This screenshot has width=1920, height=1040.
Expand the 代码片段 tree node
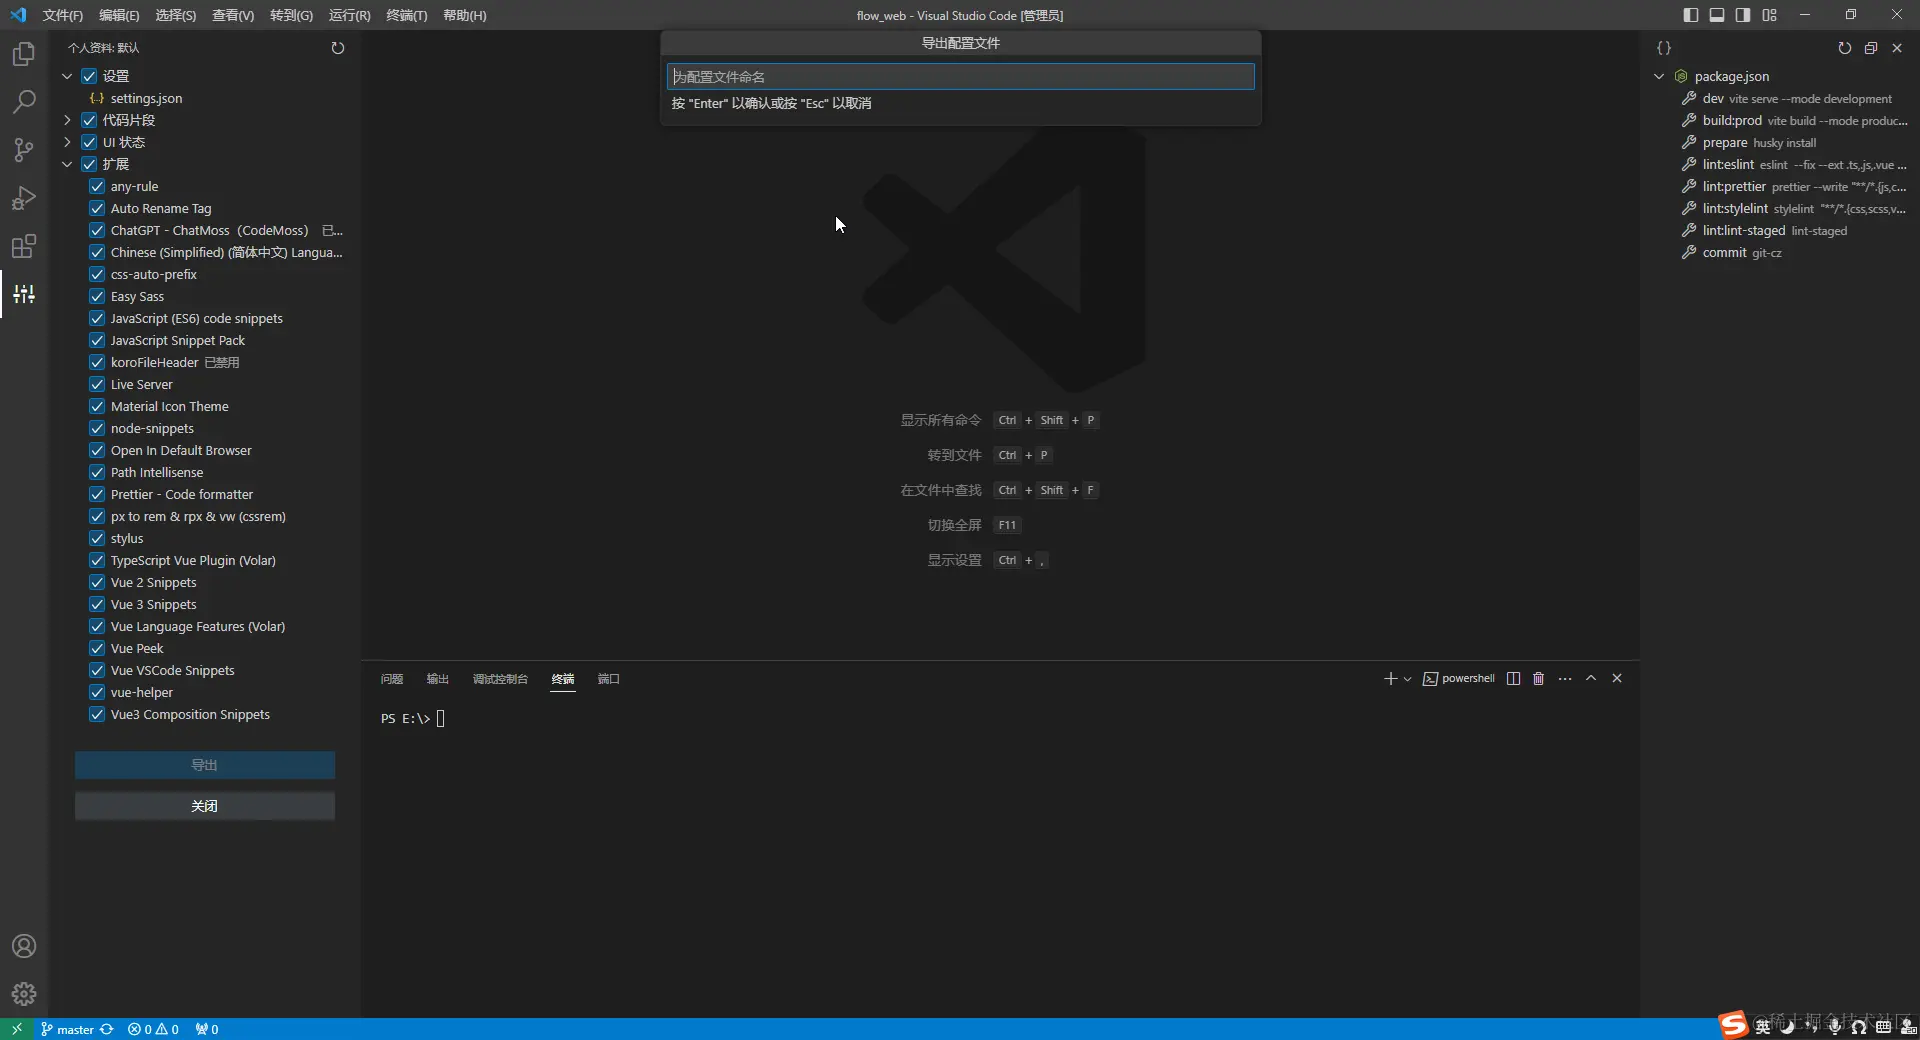[x=67, y=120]
